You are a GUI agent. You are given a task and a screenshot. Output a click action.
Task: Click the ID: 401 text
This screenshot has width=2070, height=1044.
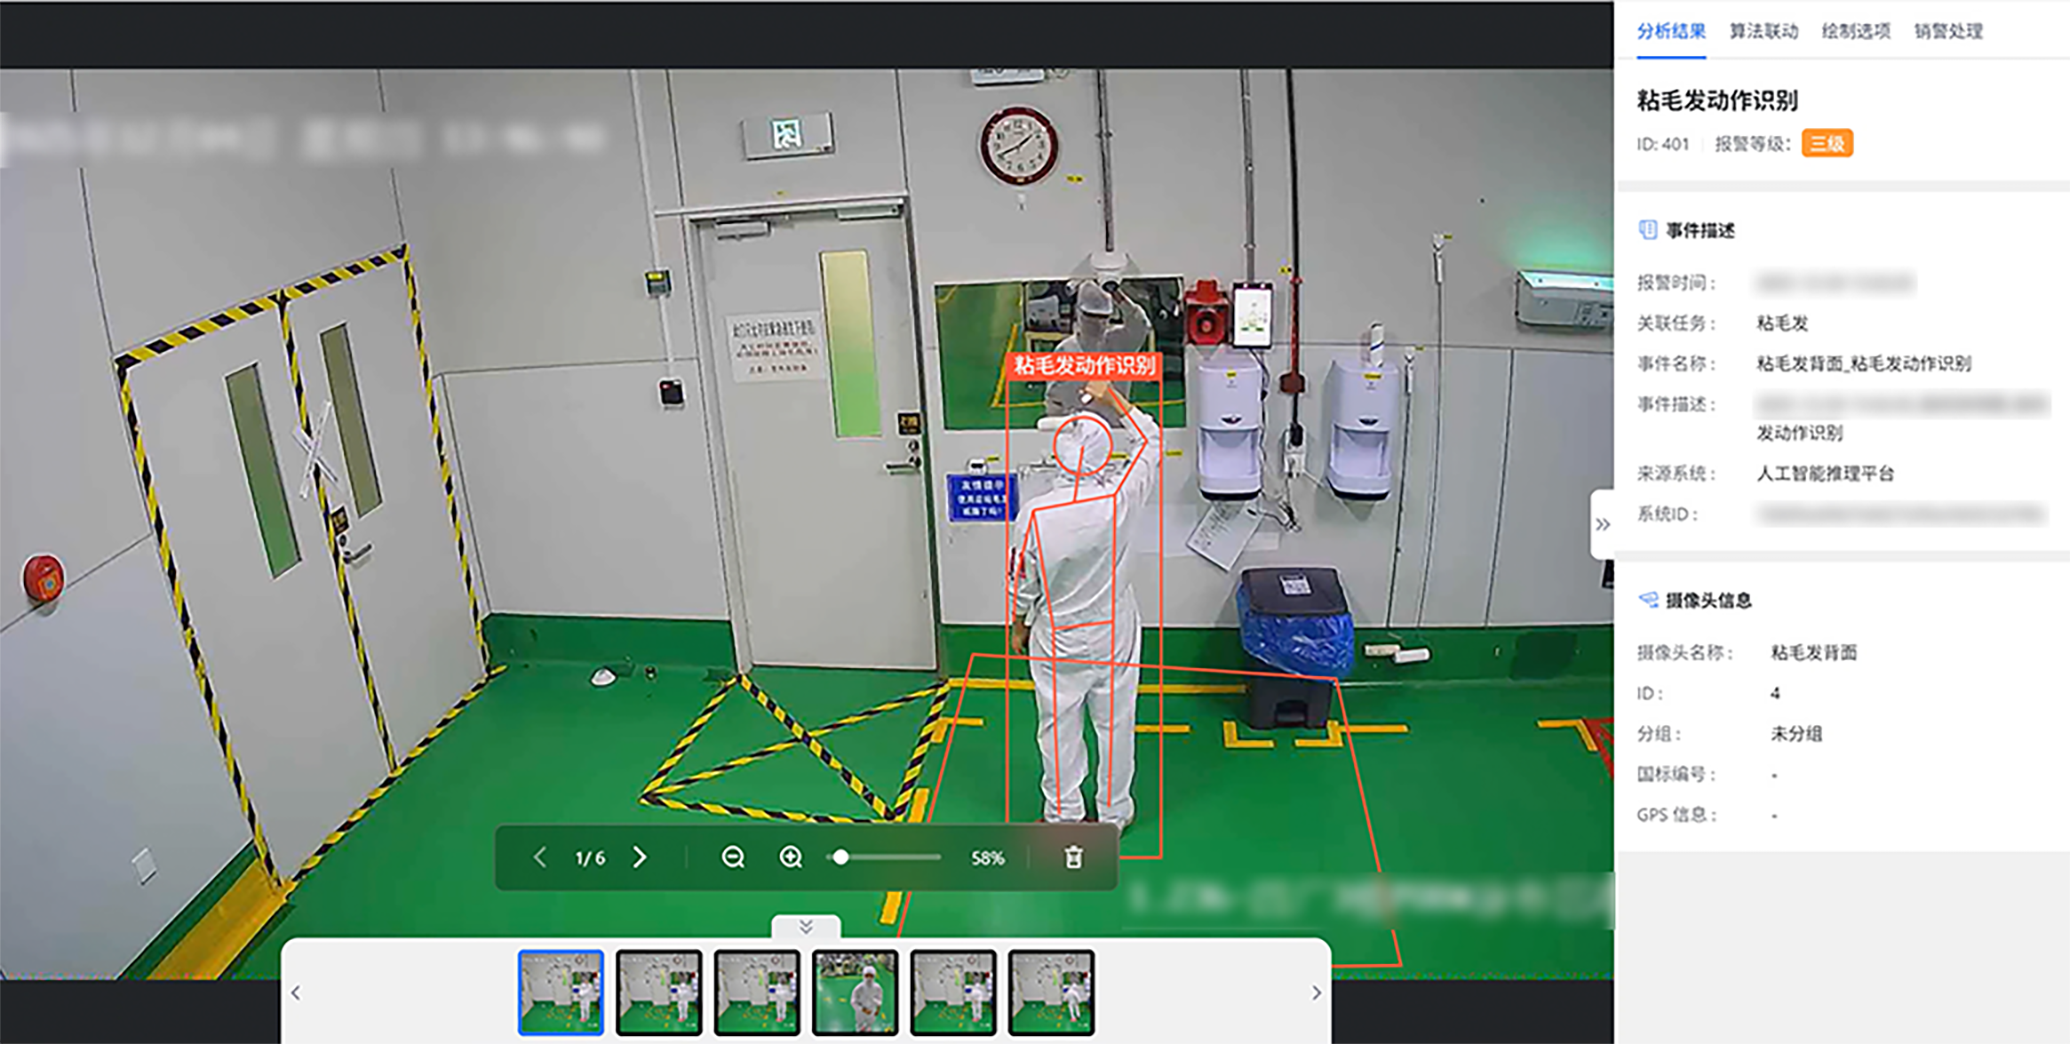coord(1663,144)
